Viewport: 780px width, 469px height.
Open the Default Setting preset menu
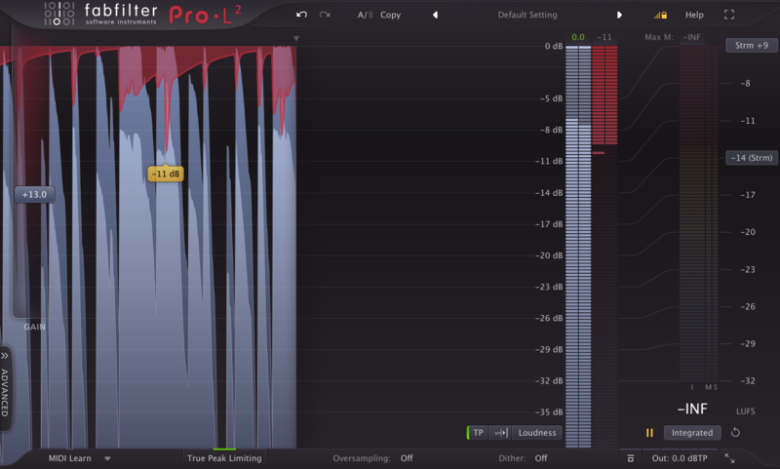(527, 15)
